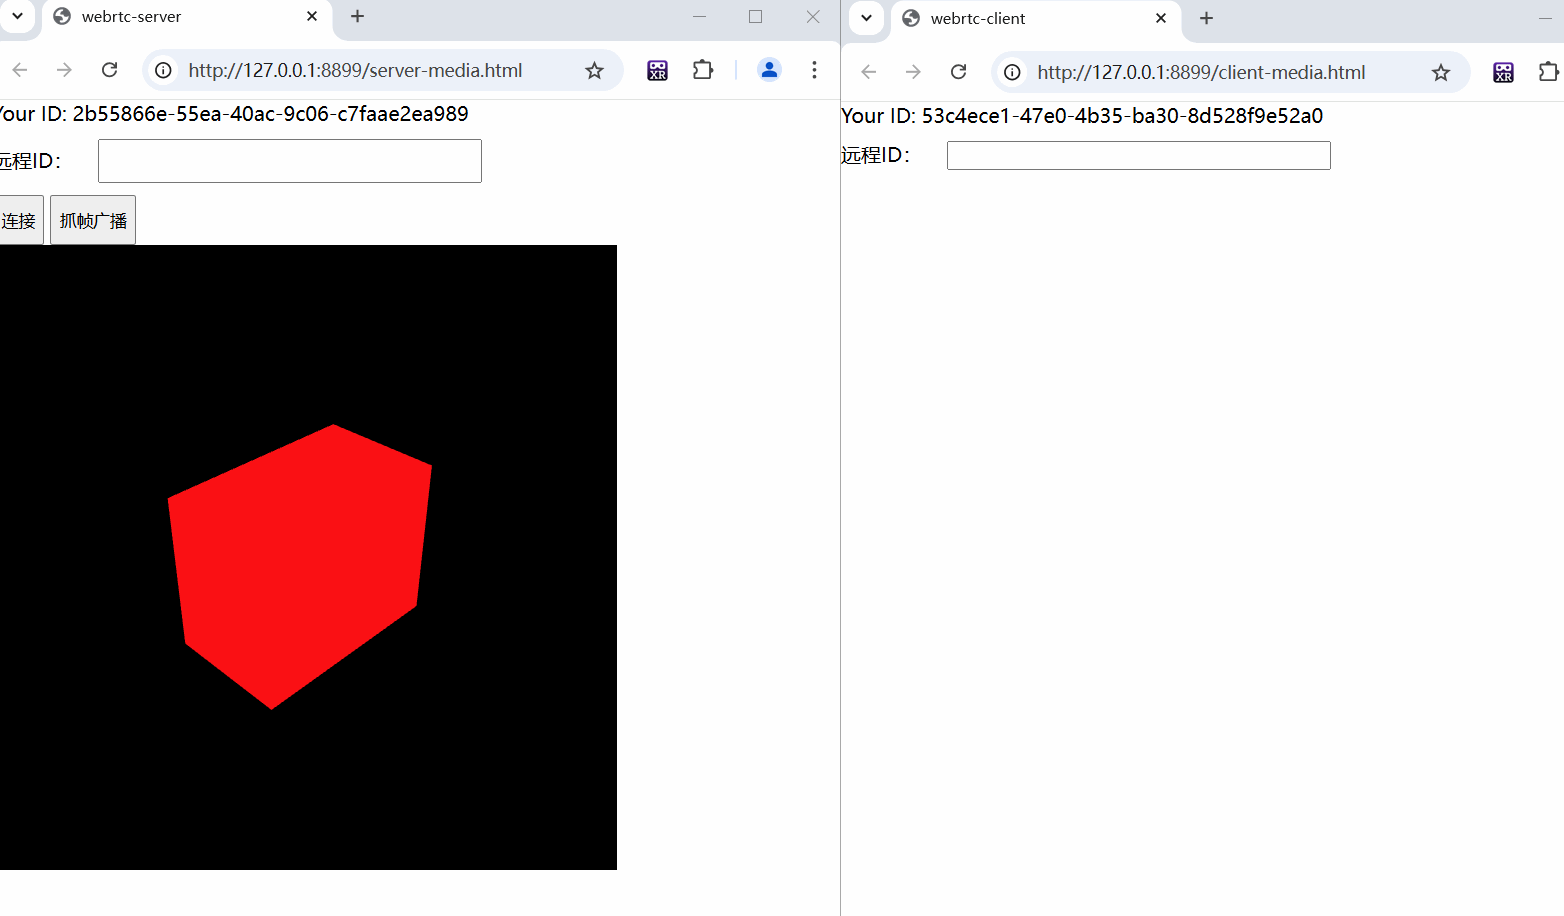The image size is (1564, 916).
Task: Close the webrtc-server tab
Action: pos(312,17)
